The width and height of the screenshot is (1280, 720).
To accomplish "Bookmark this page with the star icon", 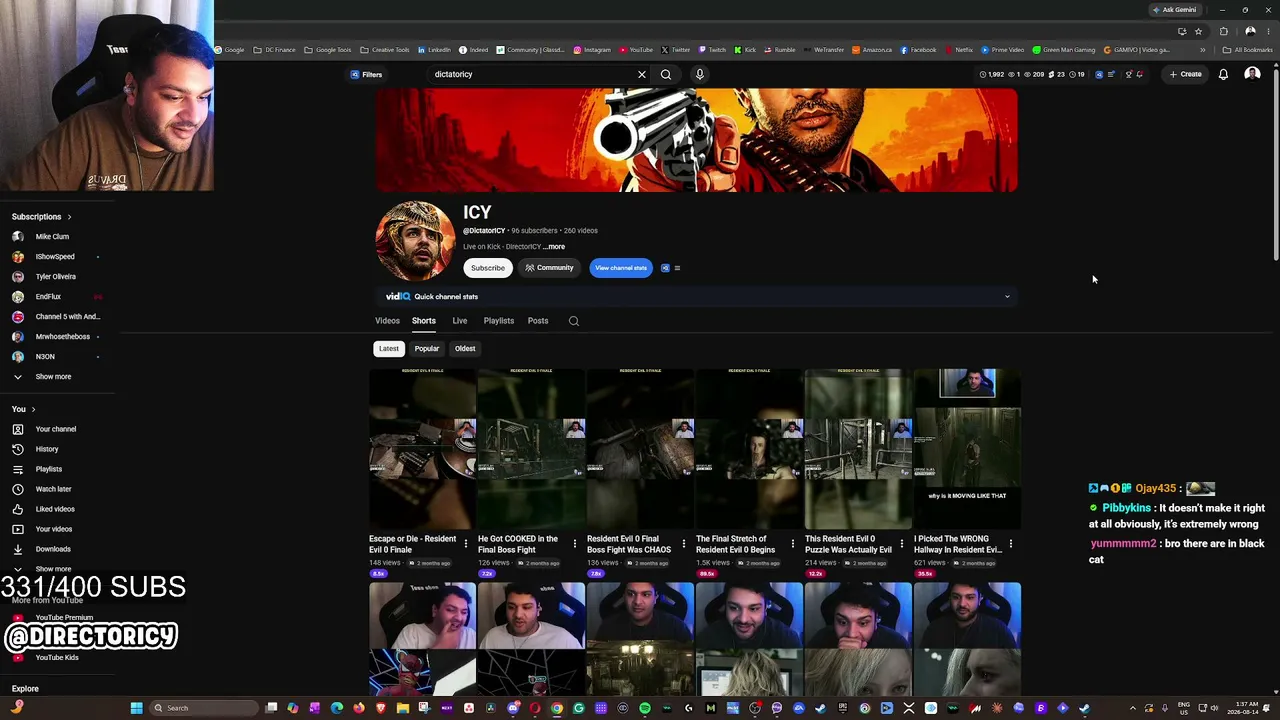I will click(x=1198, y=31).
